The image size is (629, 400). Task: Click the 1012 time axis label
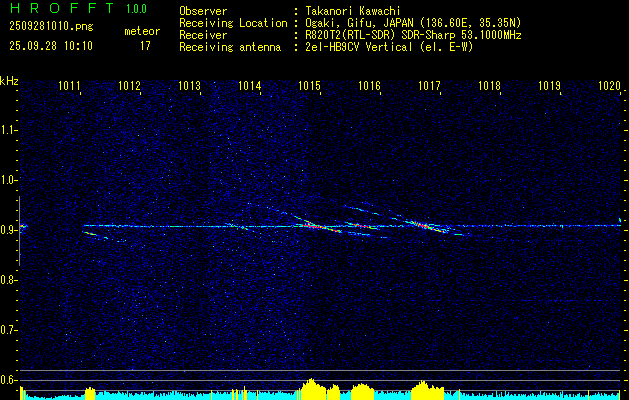coord(129,85)
